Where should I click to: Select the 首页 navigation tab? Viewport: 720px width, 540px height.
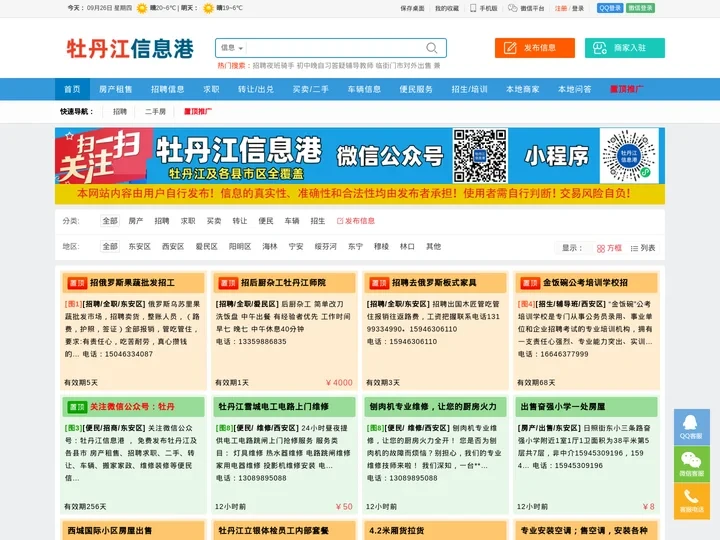pyautogui.click(x=72, y=89)
